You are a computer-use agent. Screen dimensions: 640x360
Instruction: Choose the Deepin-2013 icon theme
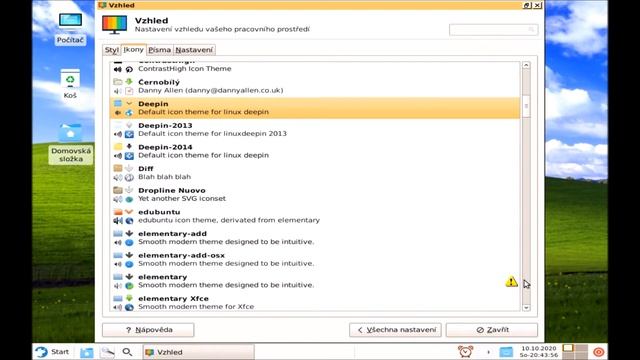point(315,129)
